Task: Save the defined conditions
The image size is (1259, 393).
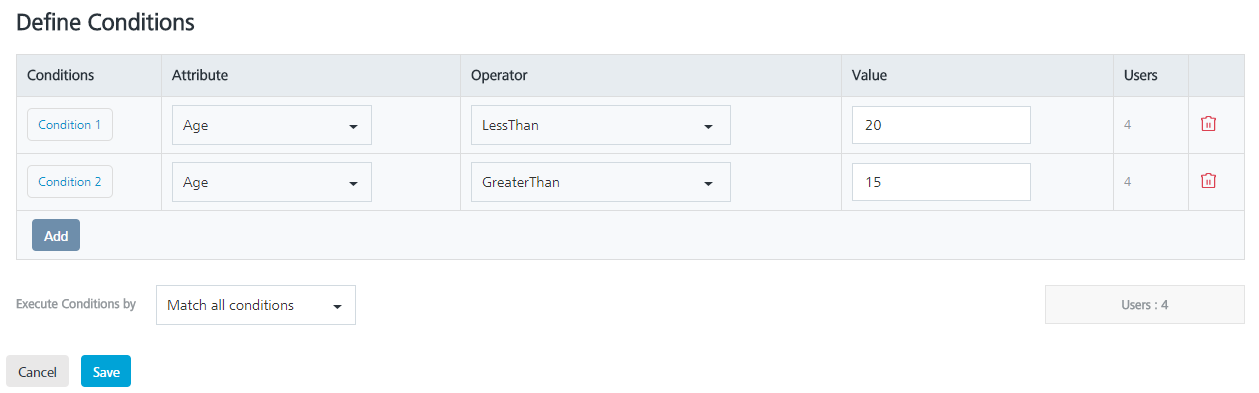Action: pos(106,371)
